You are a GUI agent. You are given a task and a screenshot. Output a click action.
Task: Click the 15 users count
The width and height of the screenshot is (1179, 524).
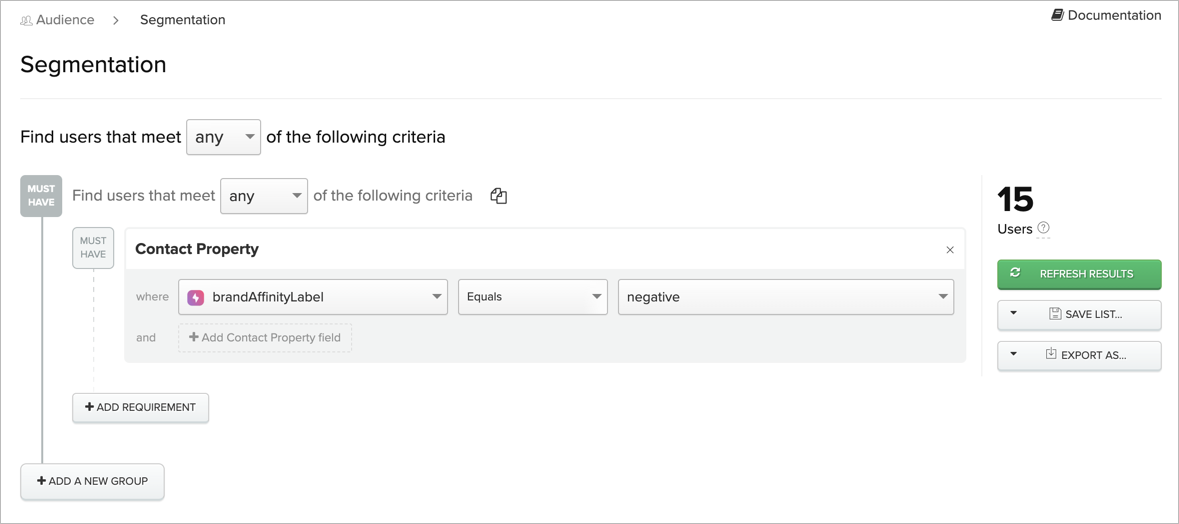(1015, 200)
